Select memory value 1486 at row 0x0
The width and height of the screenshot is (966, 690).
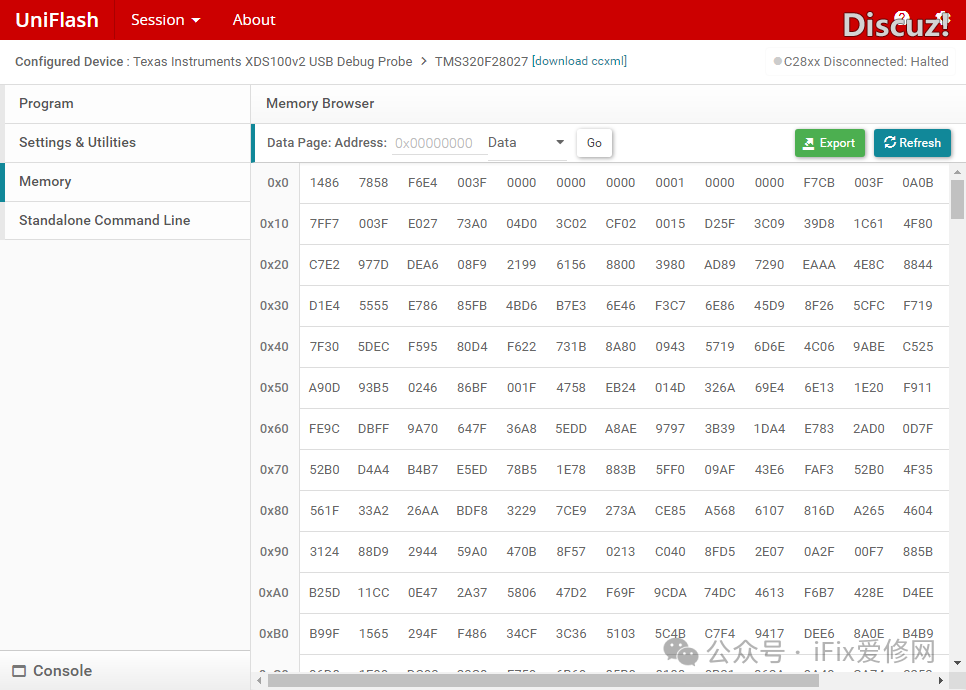(x=324, y=183)
